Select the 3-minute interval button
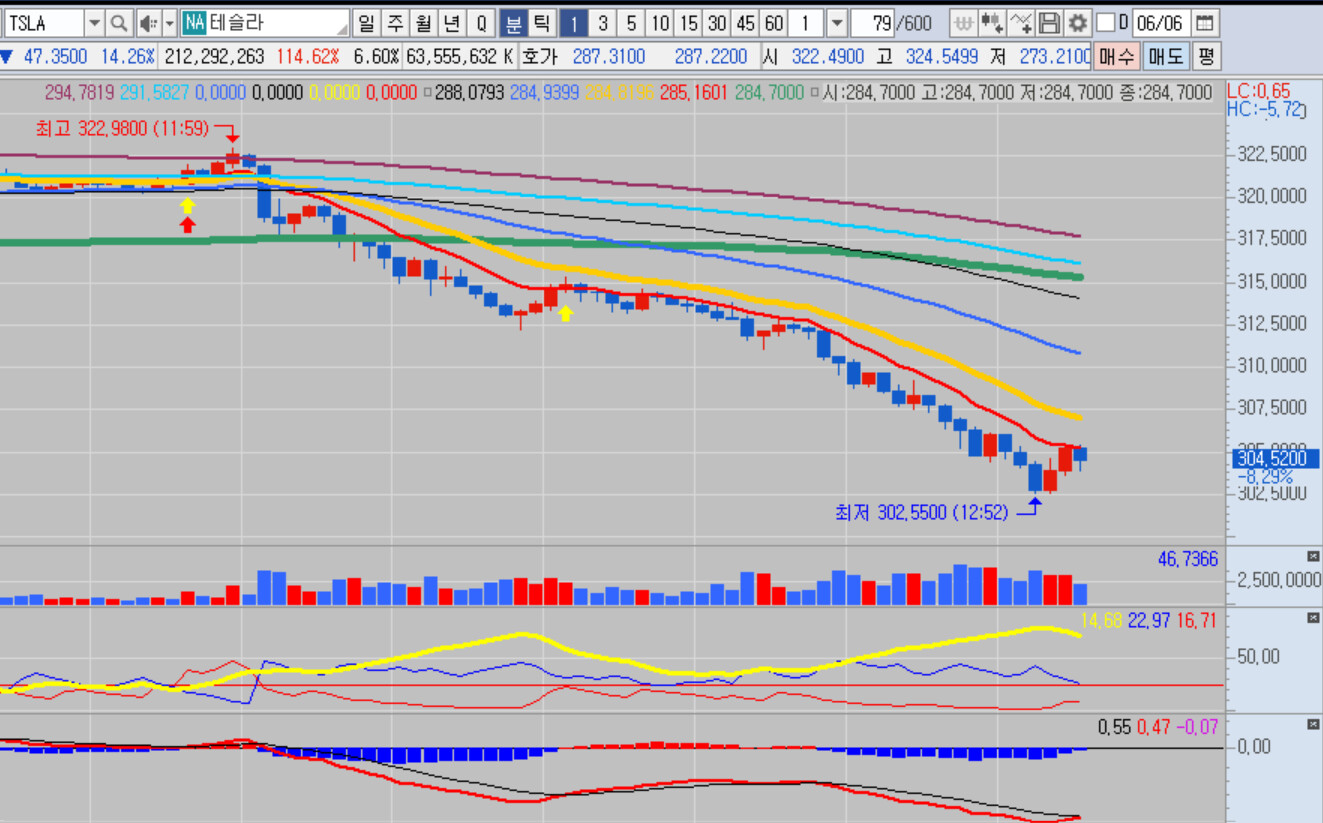The height and width of the screenshot is (823, 1323). tap(602, 23)
